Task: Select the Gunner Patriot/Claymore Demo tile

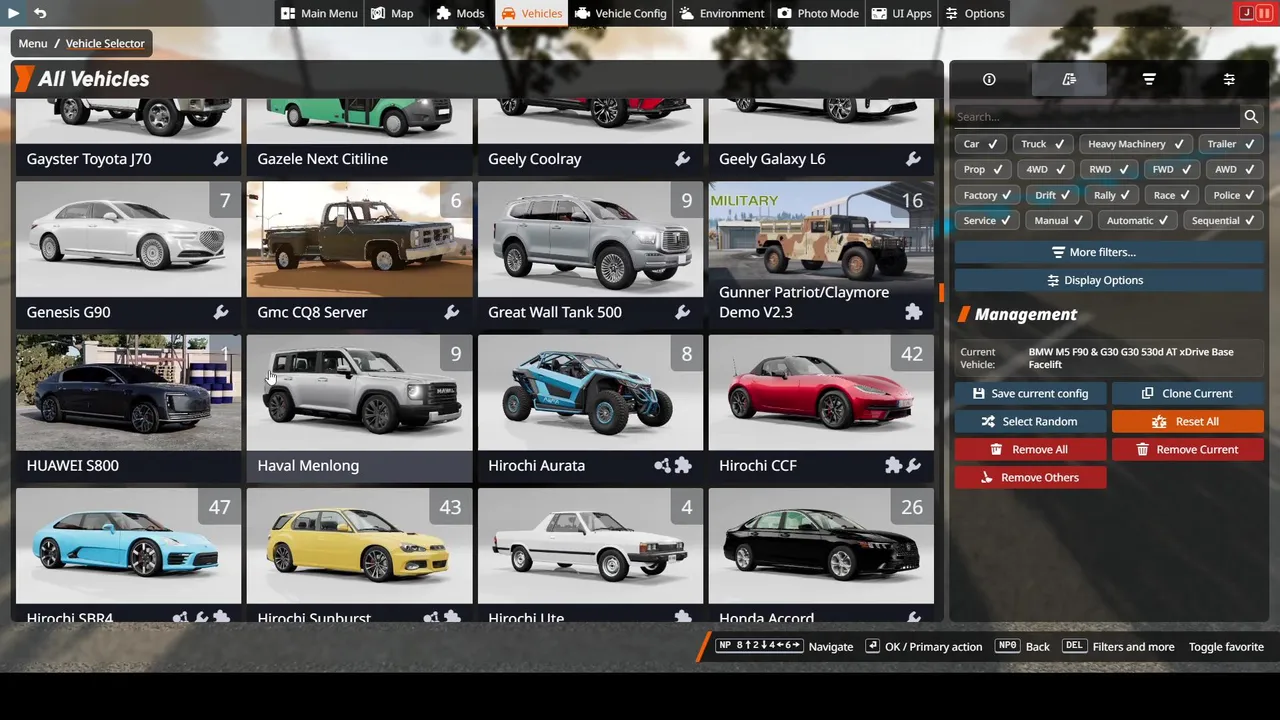Action: point(821,255)
